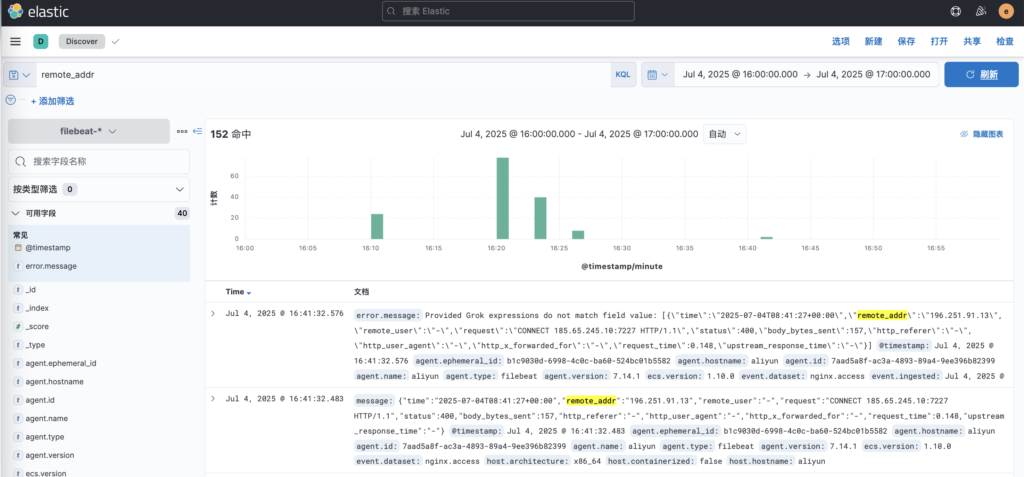Open the 按类型筛选 filter dropdown
Screen dimensions: 1024x477
(x=99, y=189)
